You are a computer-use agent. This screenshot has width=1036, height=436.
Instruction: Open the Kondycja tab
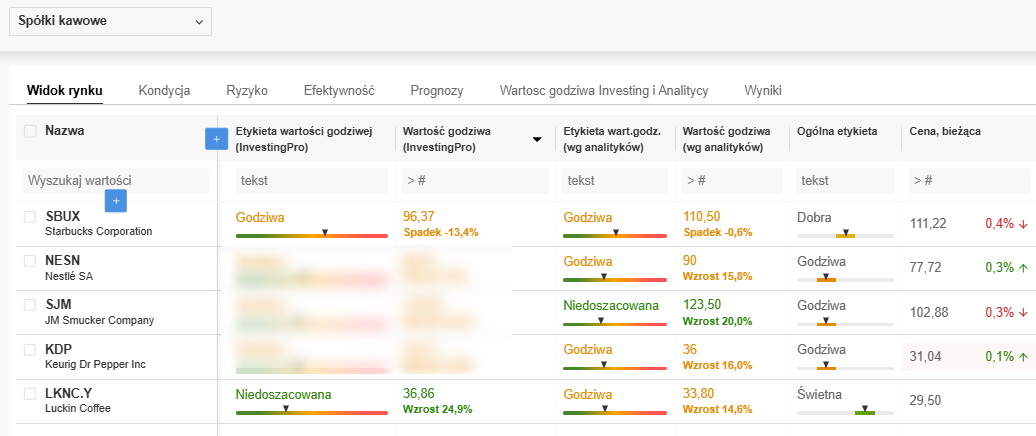tap(165, 91)
